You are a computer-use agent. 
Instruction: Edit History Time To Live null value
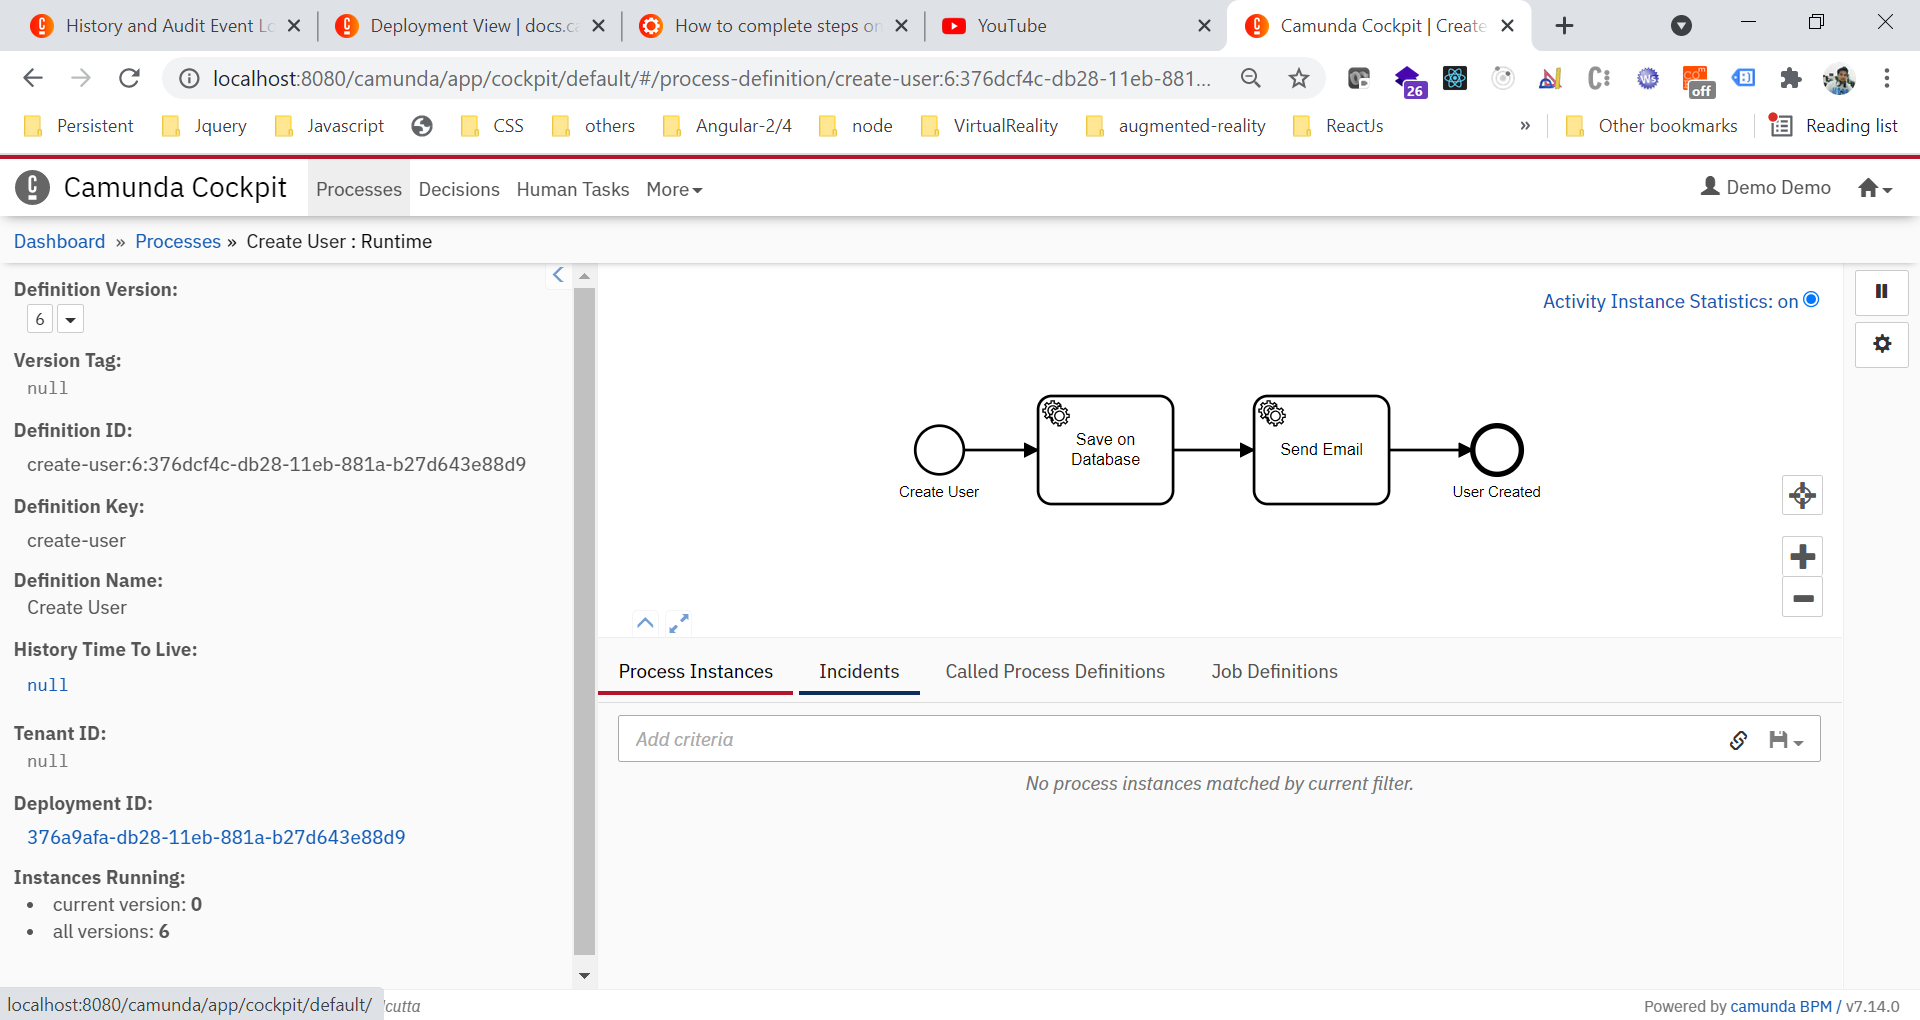click(48, 685)
